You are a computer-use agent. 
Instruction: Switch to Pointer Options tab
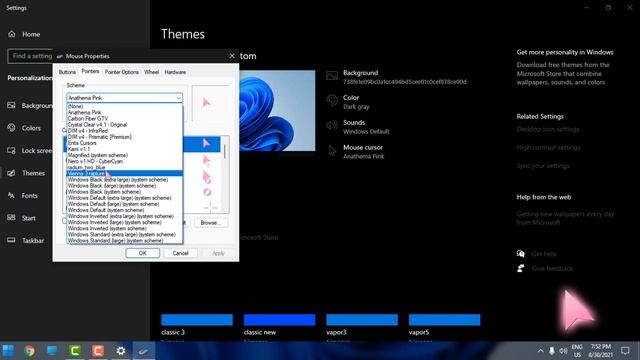click(x=122, y=72)
